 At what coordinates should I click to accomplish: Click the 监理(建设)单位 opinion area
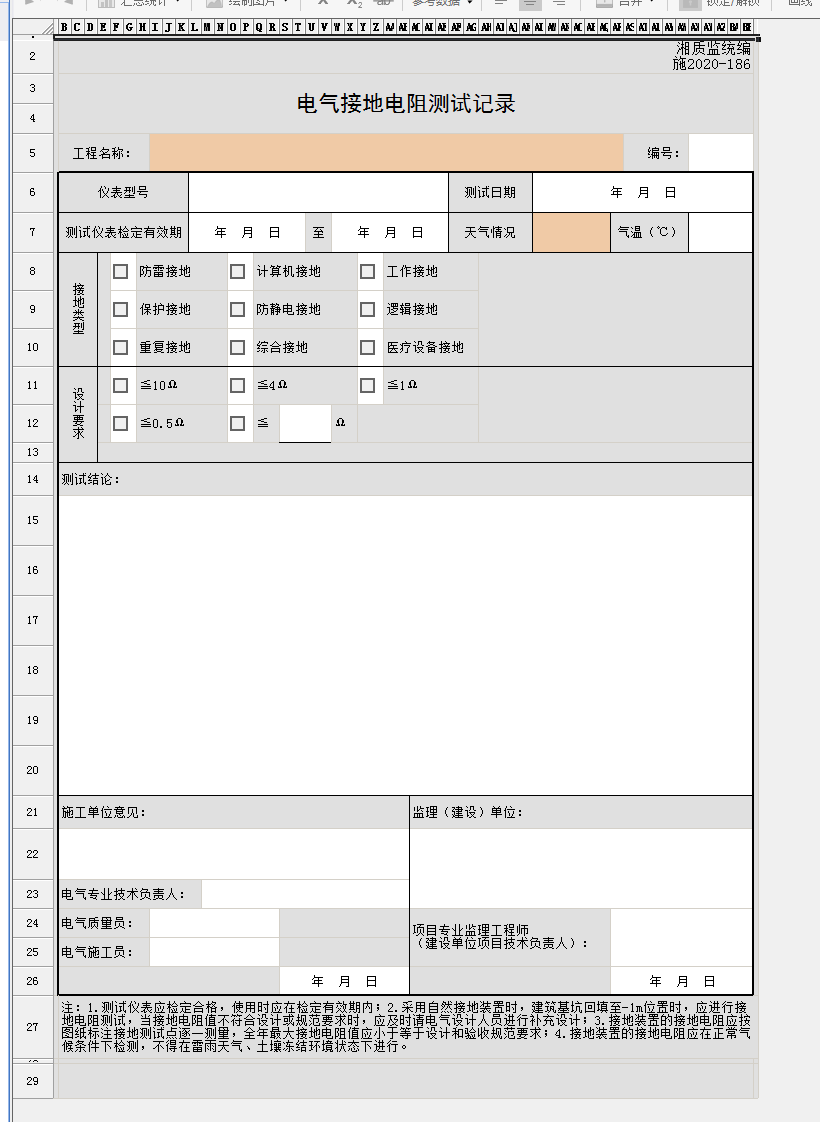click(x=581, y=869)
